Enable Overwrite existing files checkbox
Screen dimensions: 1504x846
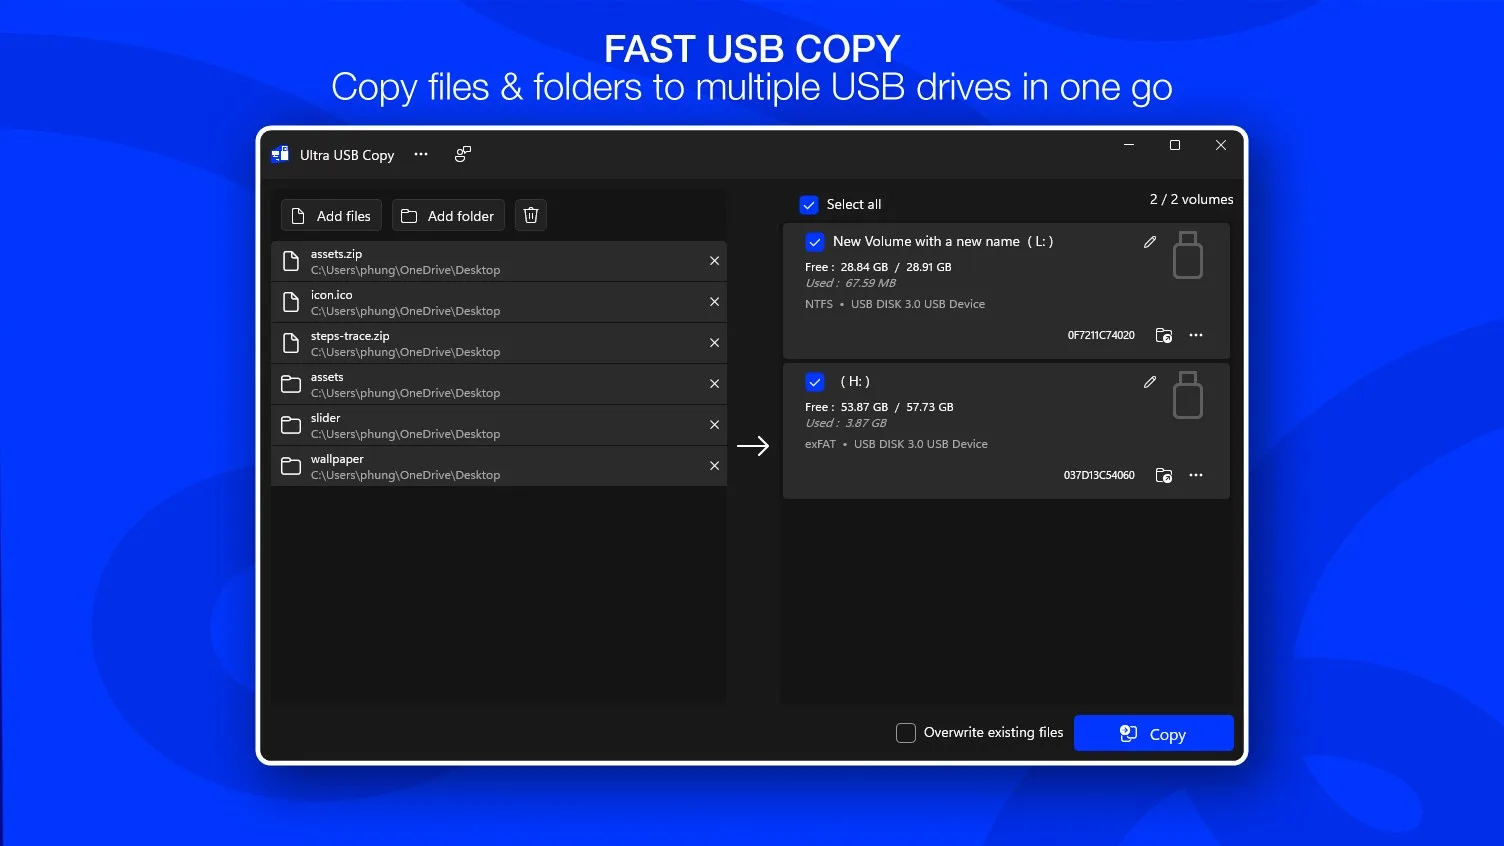pos(906,733)
